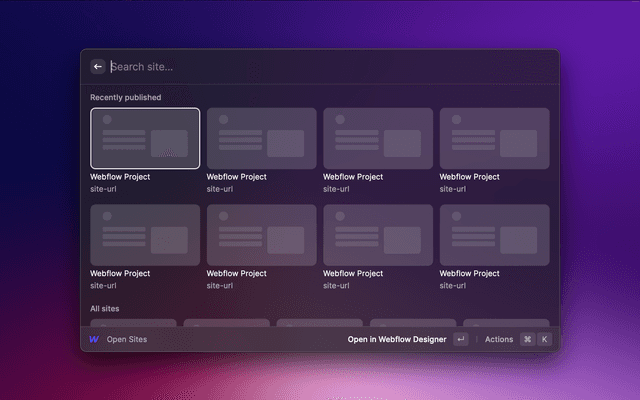Screen dimensions: 640x400
Task: Click the Recently published section heading
Action: click(x=125, y=97)
